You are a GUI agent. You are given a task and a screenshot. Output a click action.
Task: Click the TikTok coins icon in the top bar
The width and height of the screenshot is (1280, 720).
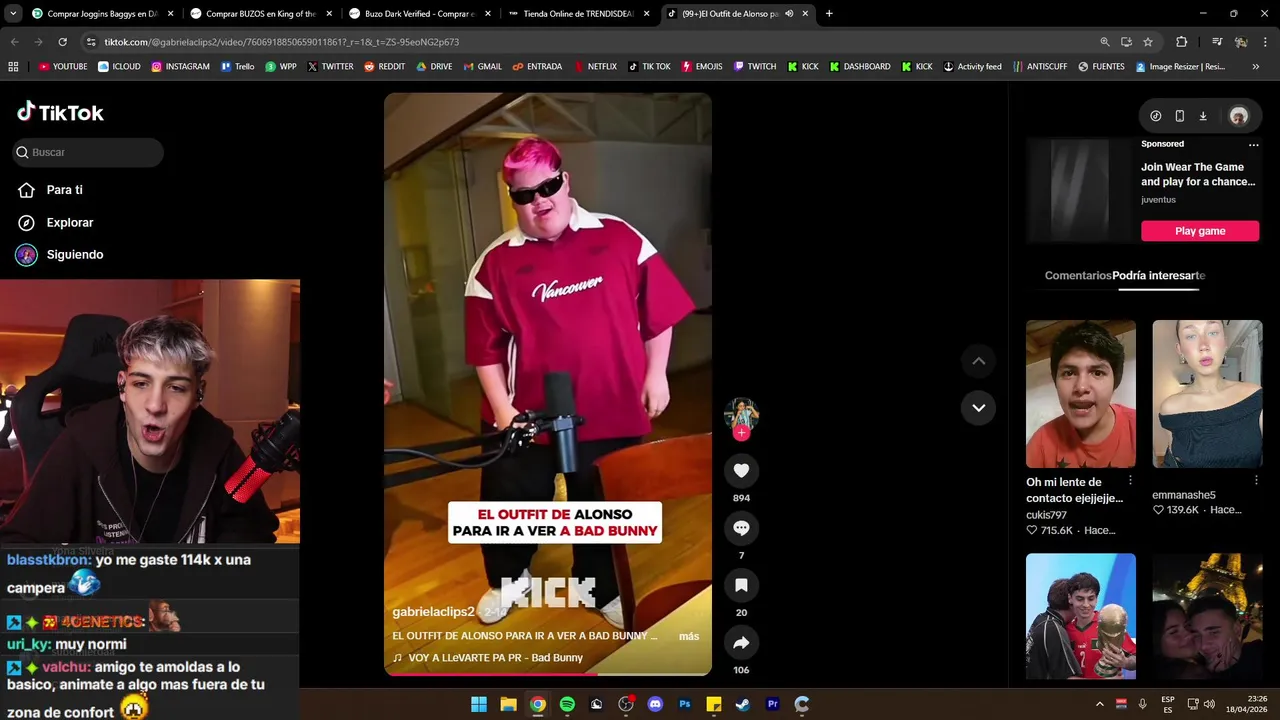(1155, 116)
